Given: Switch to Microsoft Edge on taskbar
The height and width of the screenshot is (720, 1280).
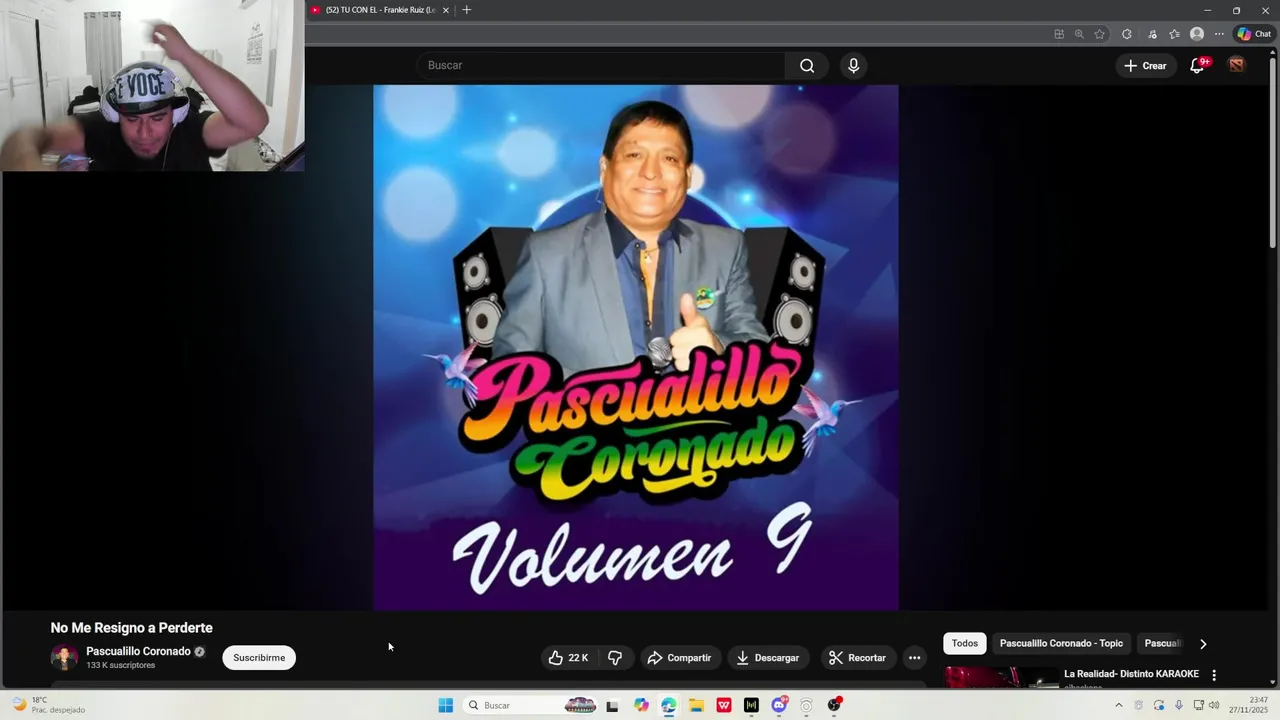Looking at the screenshot, I should [669, 705].
